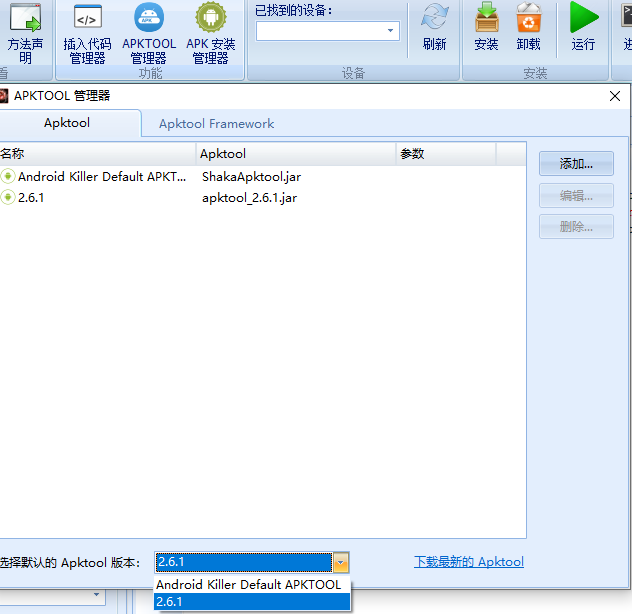Viewport: 632px width, 614px height.
Task: Click the ShakaApktool.jar cell
Action: click(x=252, y=177)
